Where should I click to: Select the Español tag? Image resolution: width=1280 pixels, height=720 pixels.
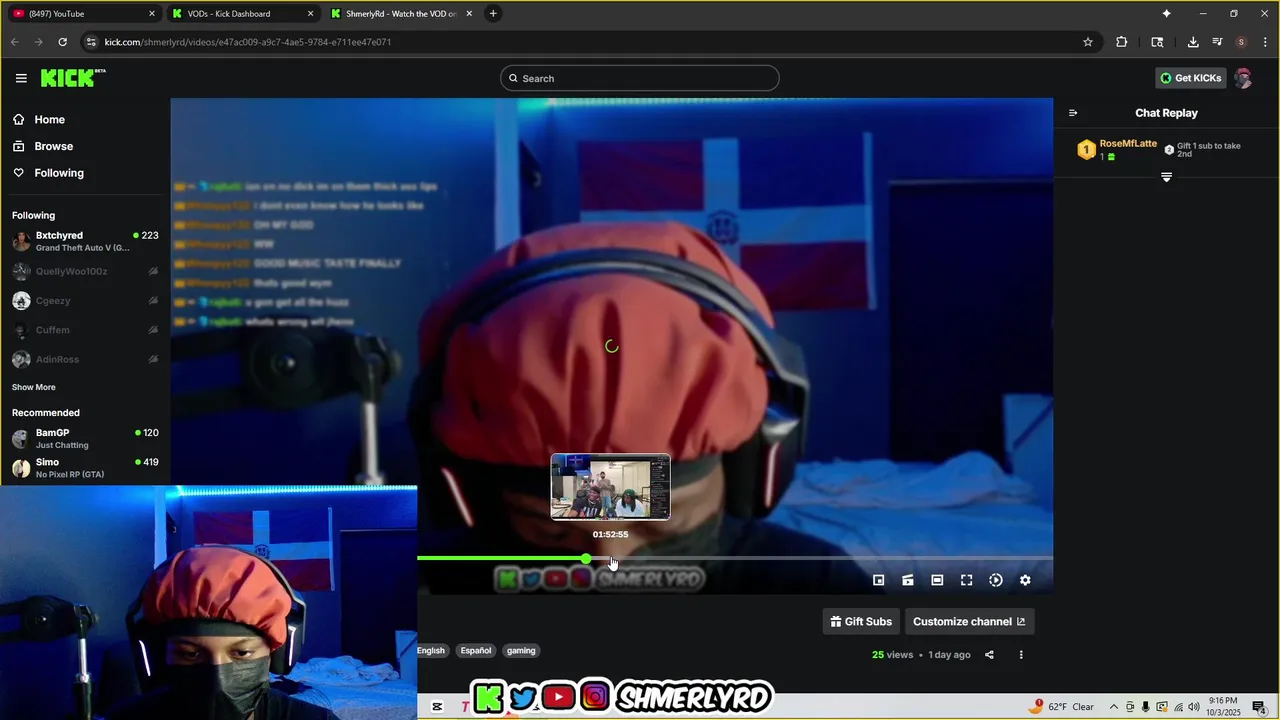coord(476,650)
